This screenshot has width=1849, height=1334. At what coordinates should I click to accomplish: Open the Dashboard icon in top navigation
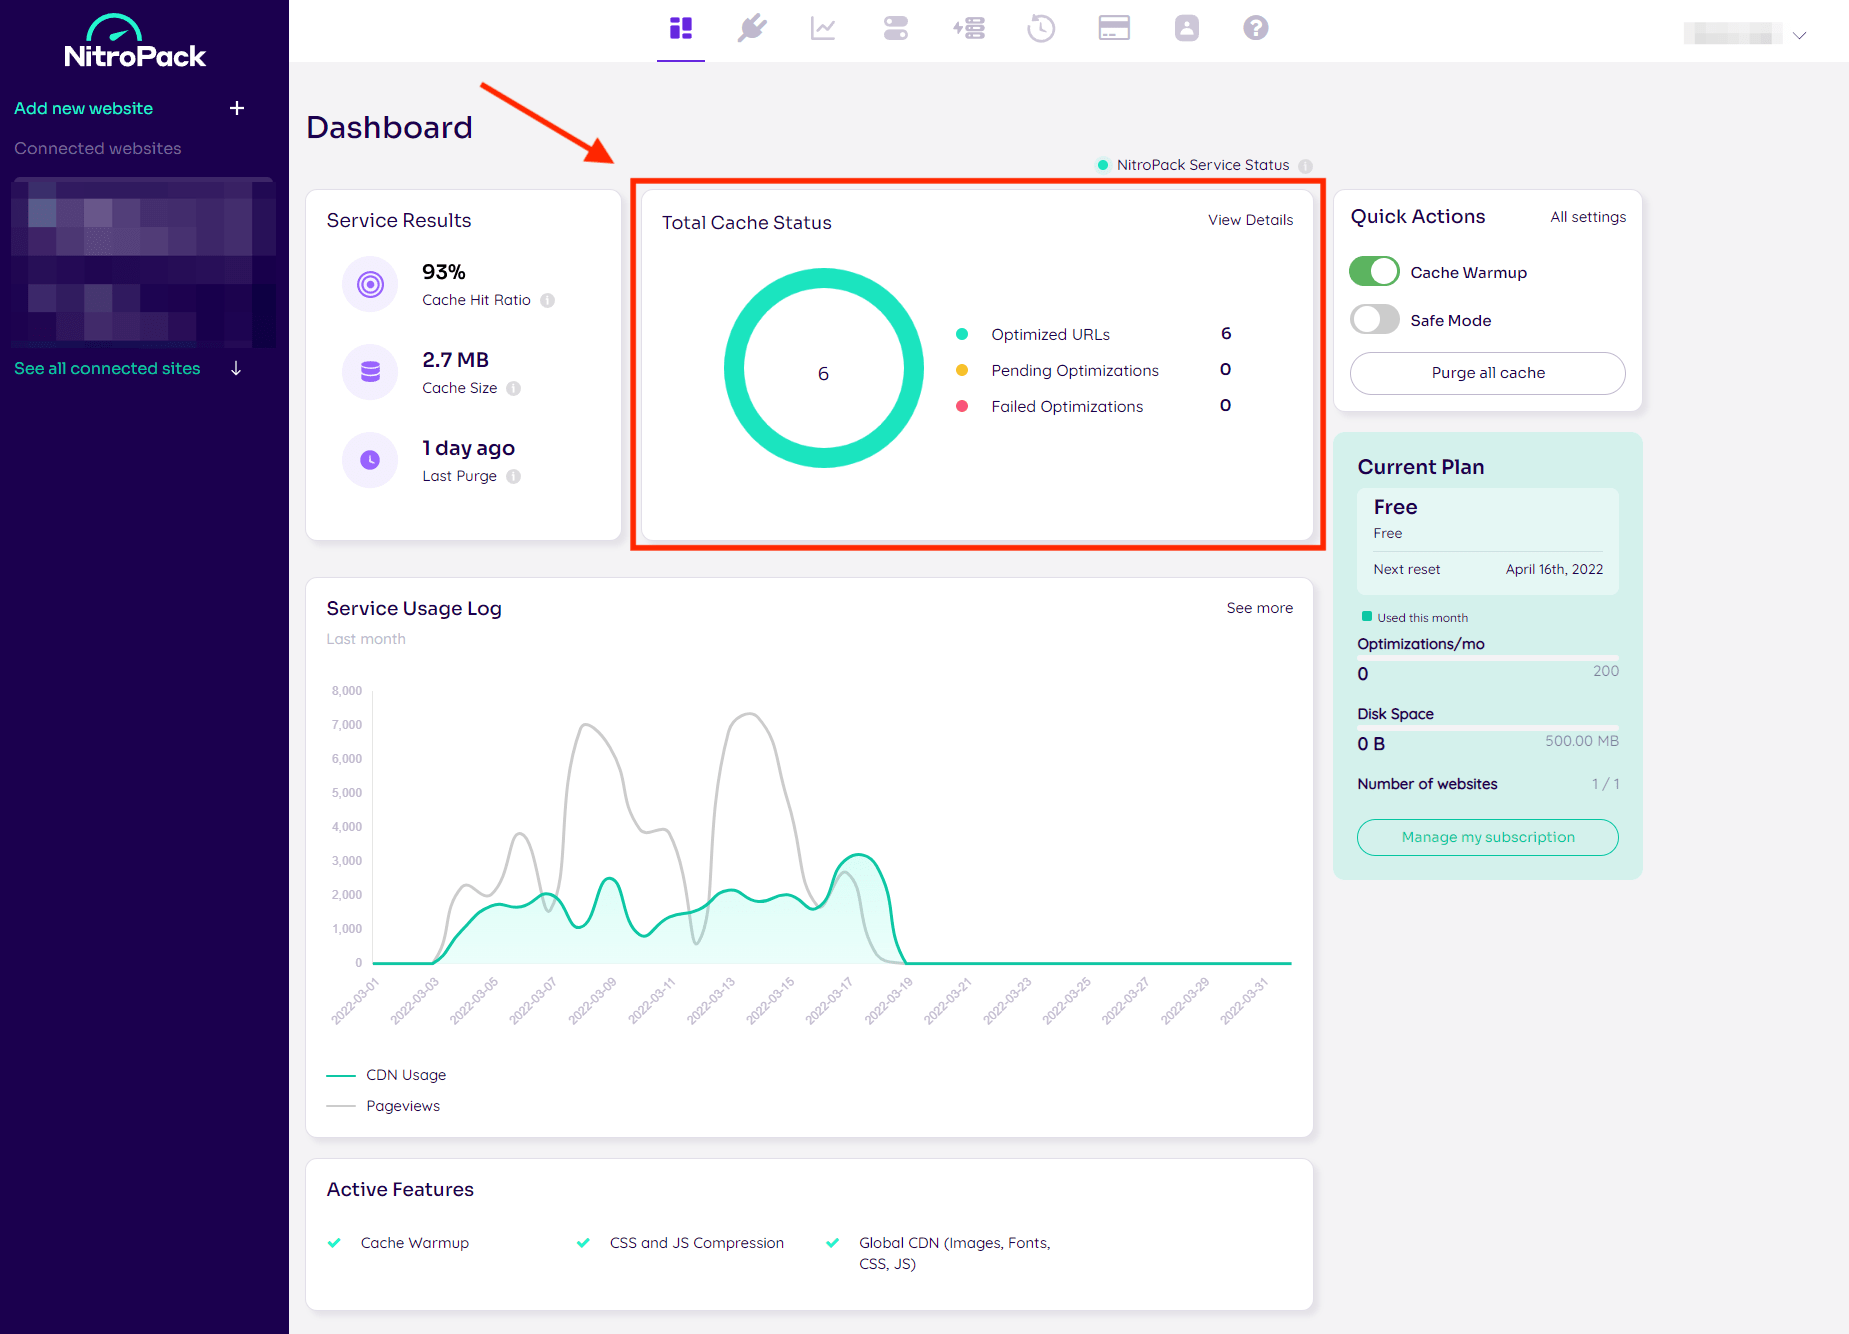point(681,29)
